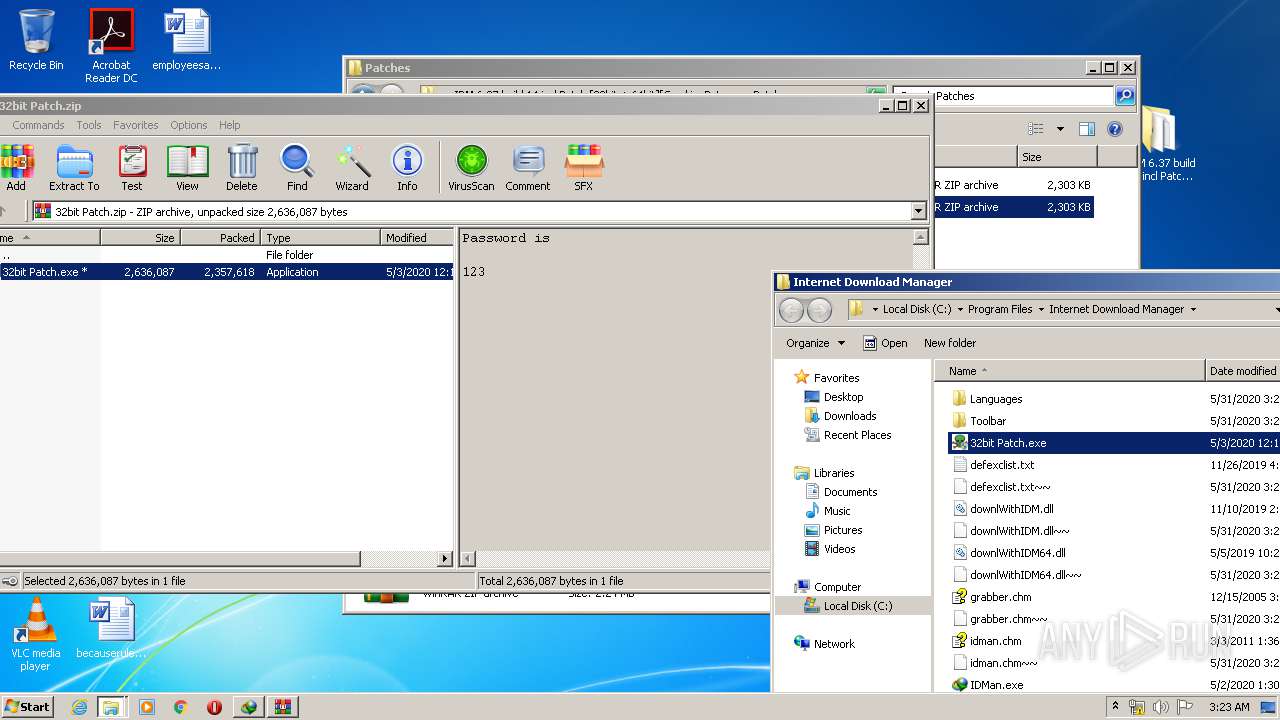This screenshot has height=720, width=1280.
Task: Click the volume icon in system tray
Action: coord(1161,707)
